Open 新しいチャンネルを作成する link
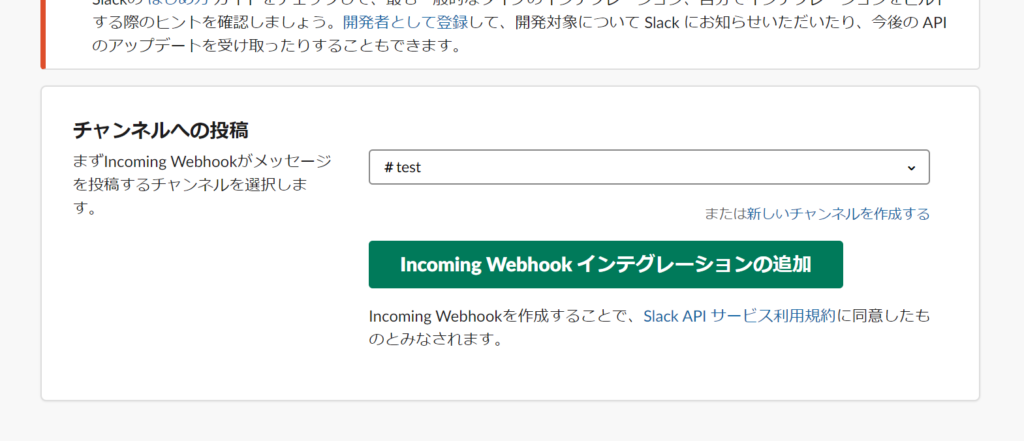Viewport: 1024px width, 441px height. coord(838,214)
